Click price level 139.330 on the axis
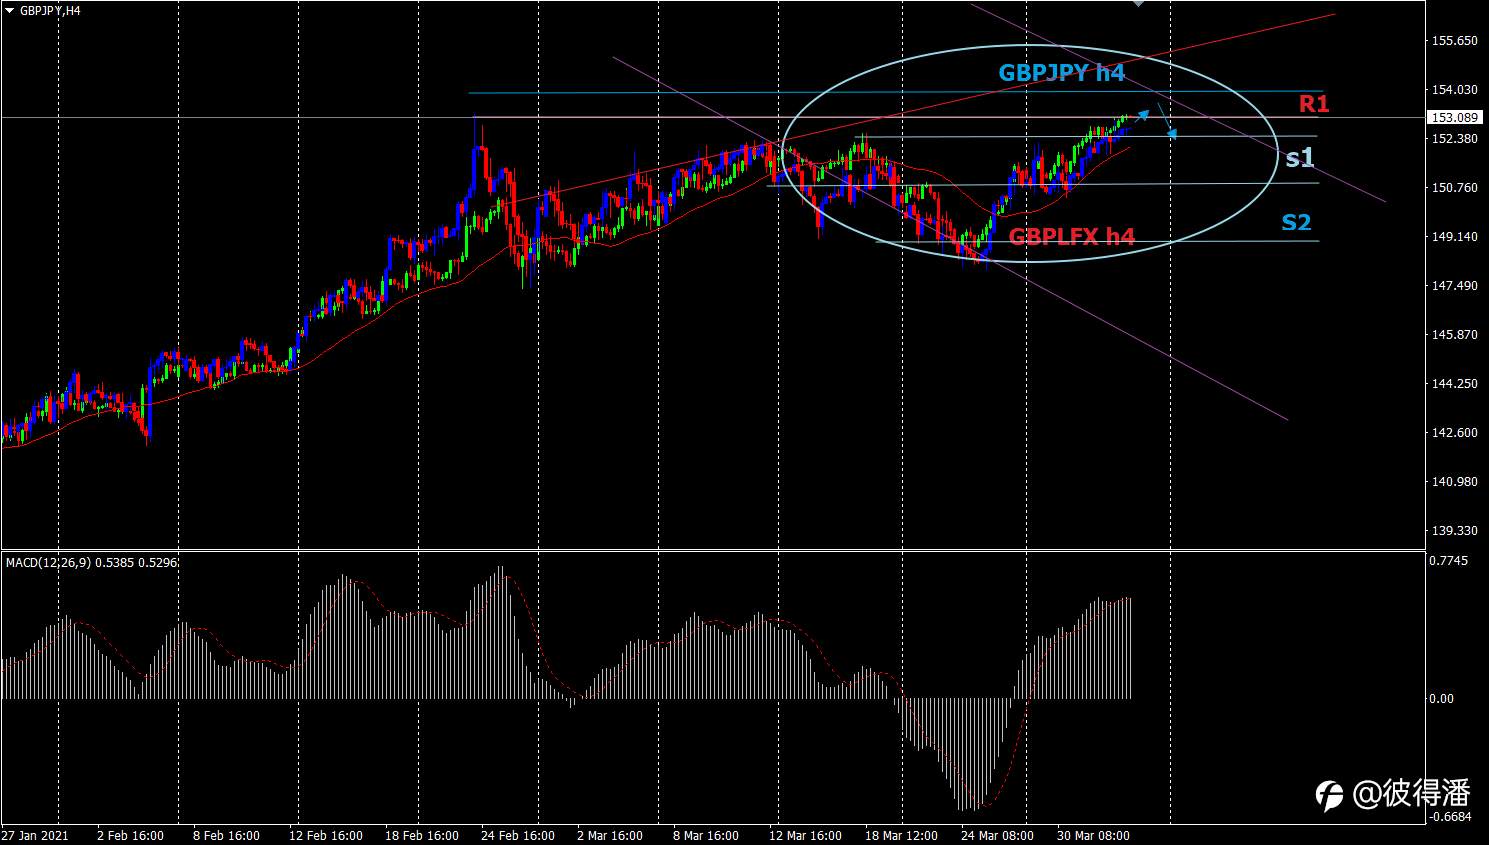 [x=1455, y=531]
